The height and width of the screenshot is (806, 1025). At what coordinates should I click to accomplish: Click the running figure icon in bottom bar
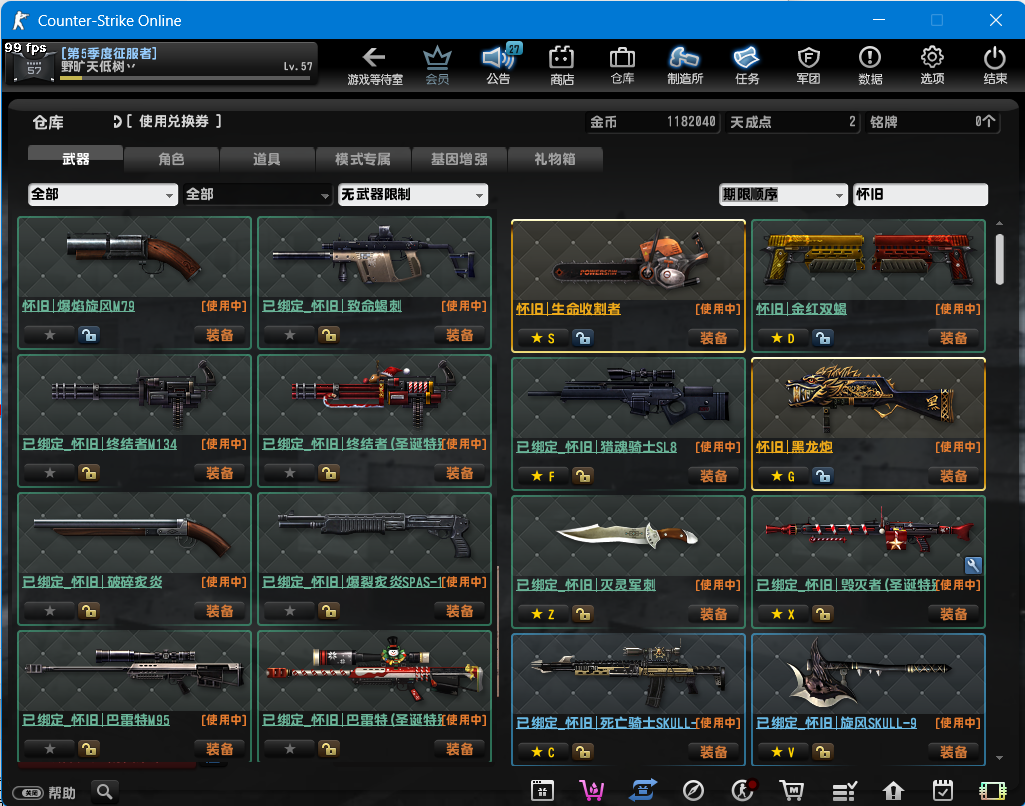pos(743,791)
